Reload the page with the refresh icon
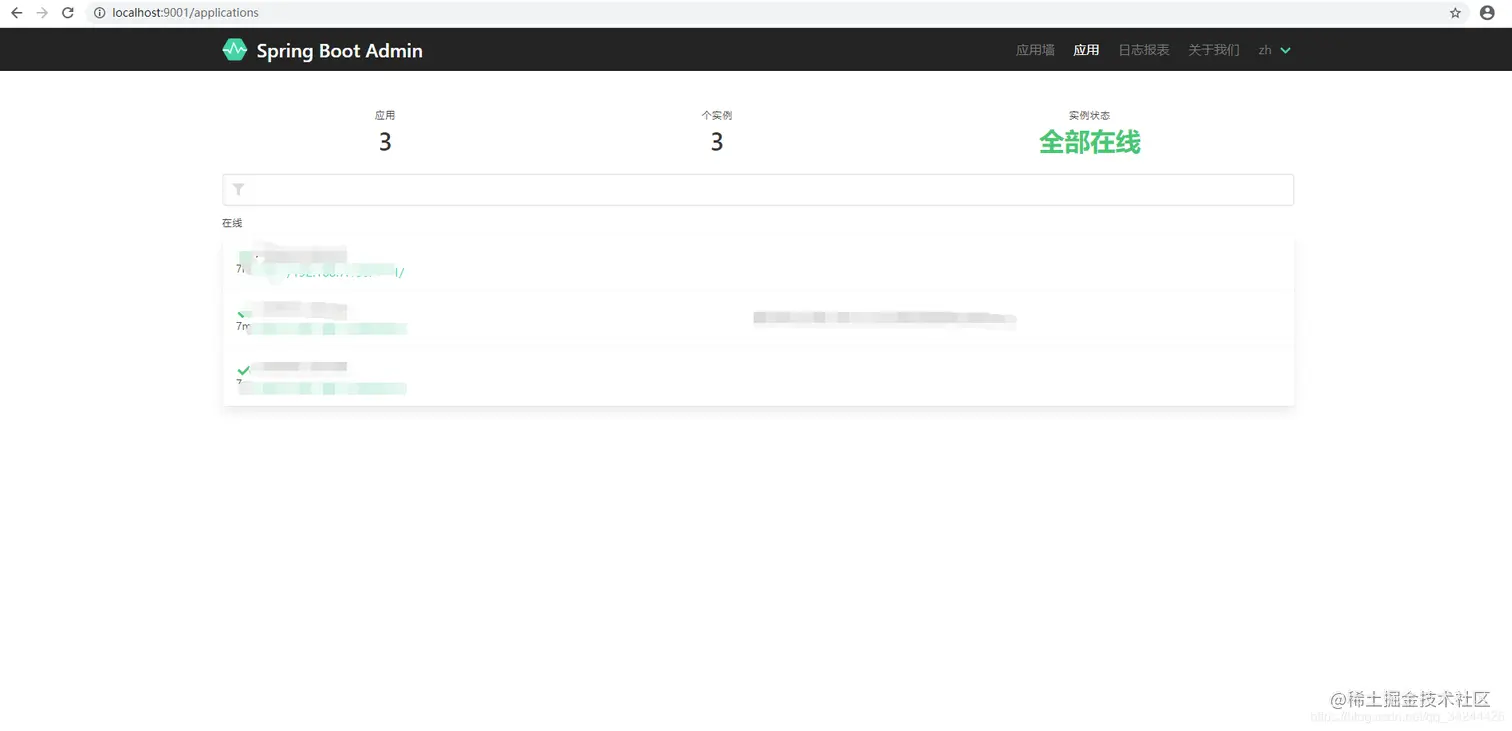The width and height of the screenshot is (1512, 731). pyautogui.click(x=68, y=13)
